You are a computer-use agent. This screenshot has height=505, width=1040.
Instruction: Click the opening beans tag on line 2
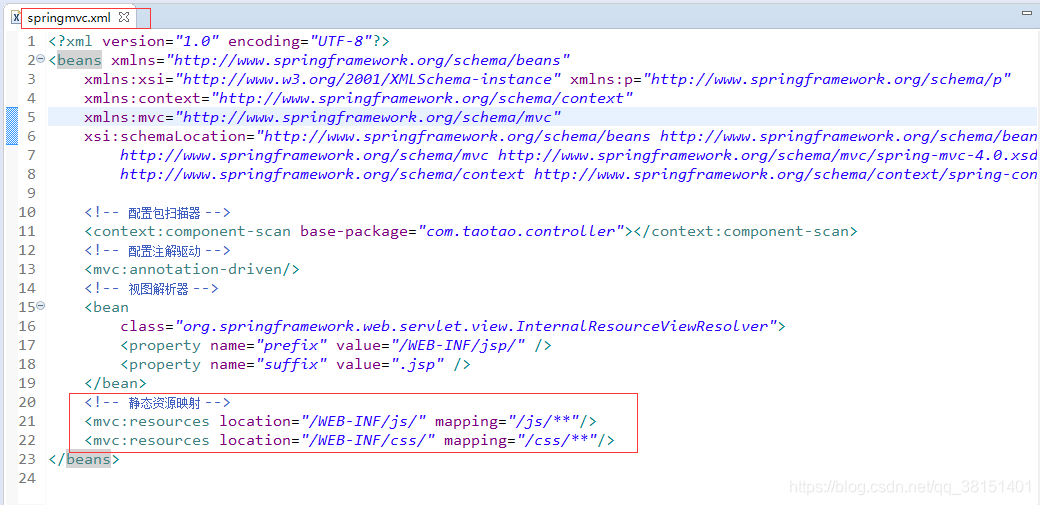coord(76,60)
